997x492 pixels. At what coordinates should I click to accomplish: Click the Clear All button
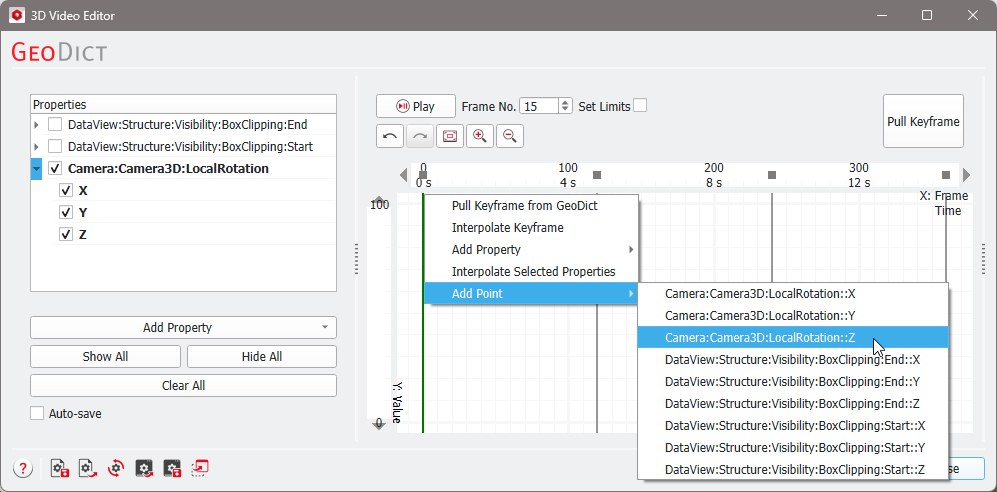point(183,386)
